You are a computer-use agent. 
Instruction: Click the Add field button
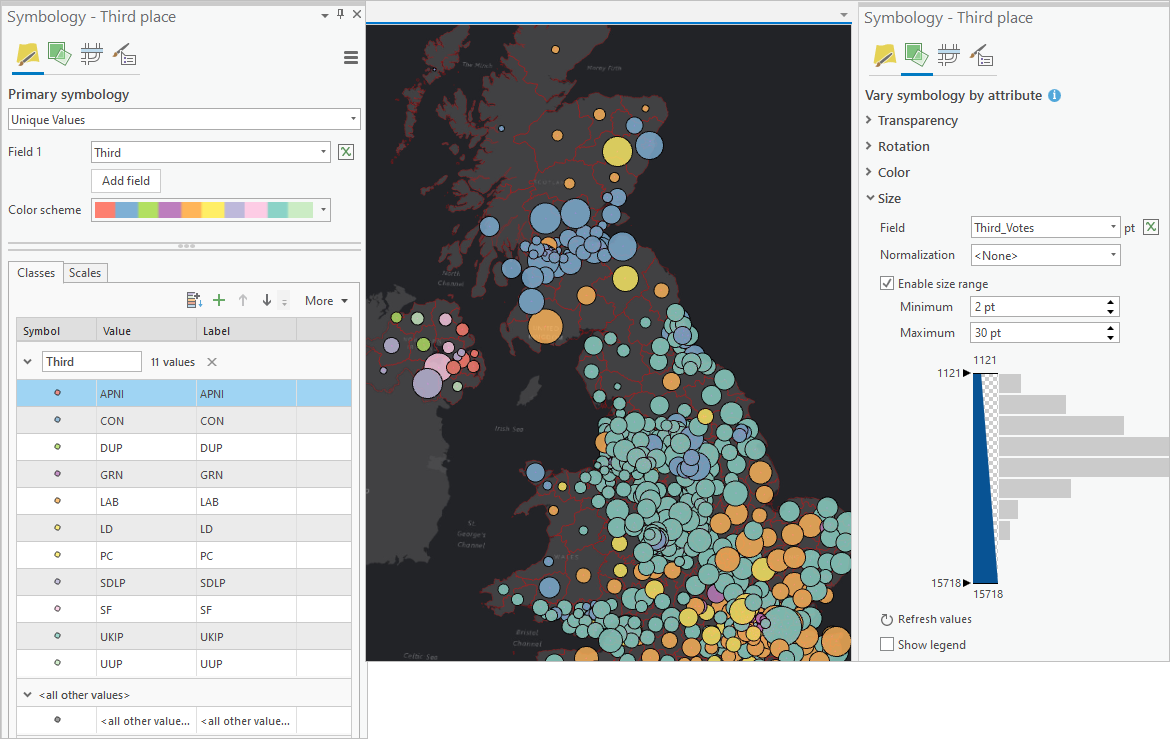[126, 181]
